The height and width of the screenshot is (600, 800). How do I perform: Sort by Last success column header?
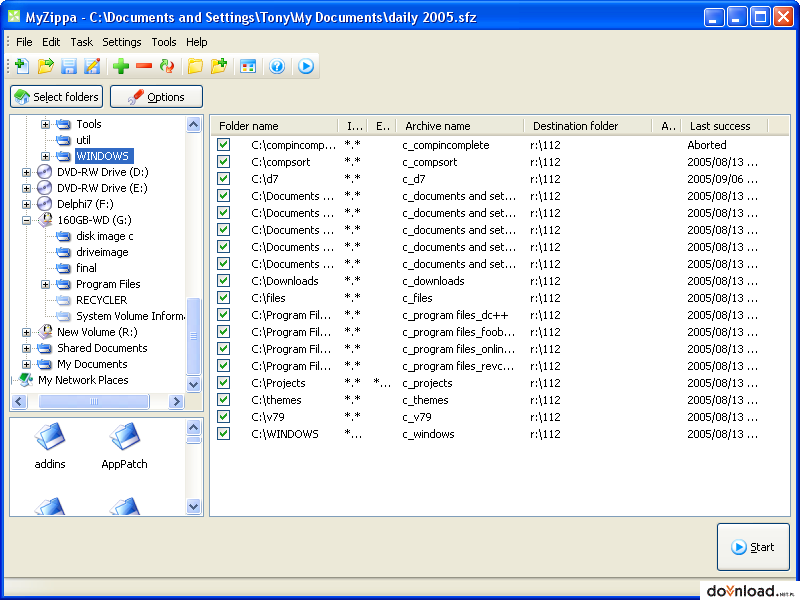(724, 126)
